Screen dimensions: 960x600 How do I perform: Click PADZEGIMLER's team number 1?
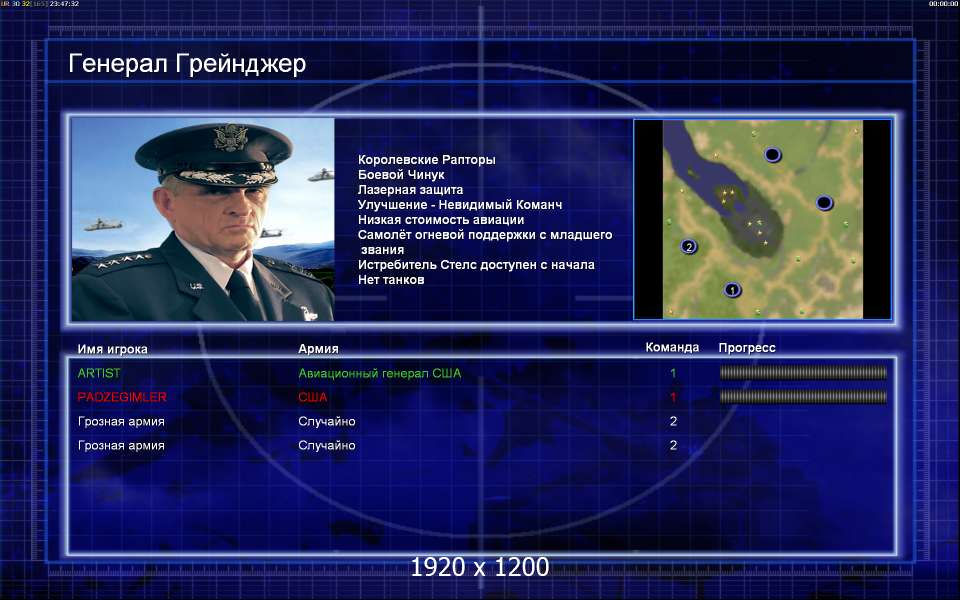click(673, 397)
